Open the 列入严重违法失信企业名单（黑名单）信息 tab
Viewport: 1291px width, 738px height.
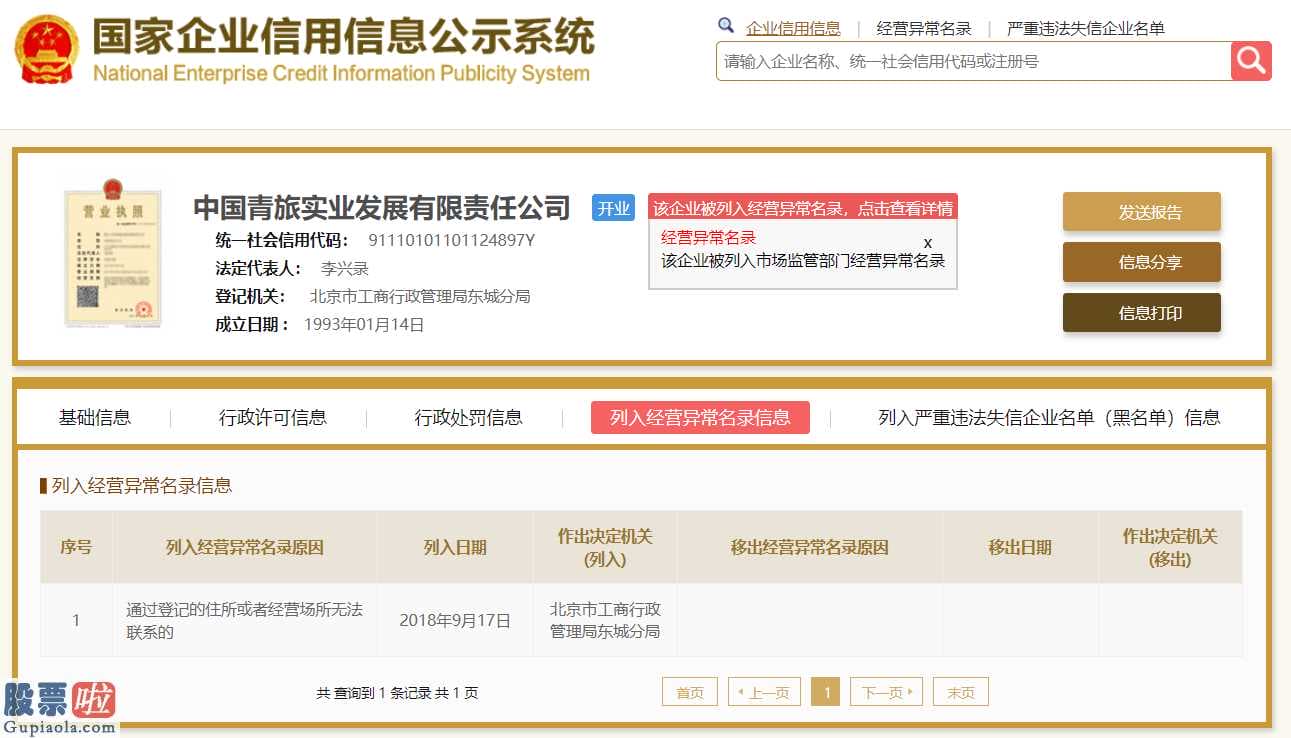(1049, 418)
